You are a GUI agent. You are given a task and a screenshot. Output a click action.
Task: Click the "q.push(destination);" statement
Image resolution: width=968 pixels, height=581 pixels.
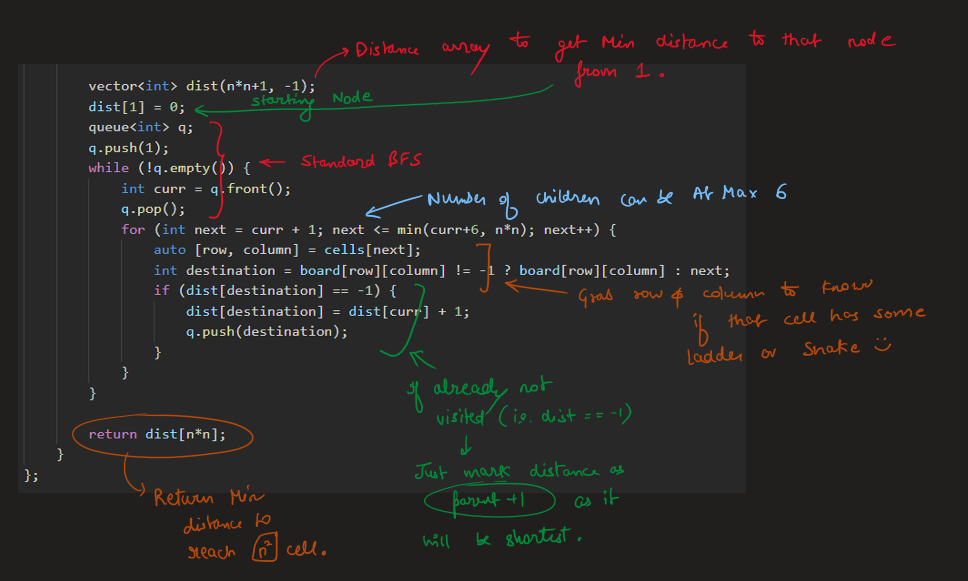click(267, 331)
